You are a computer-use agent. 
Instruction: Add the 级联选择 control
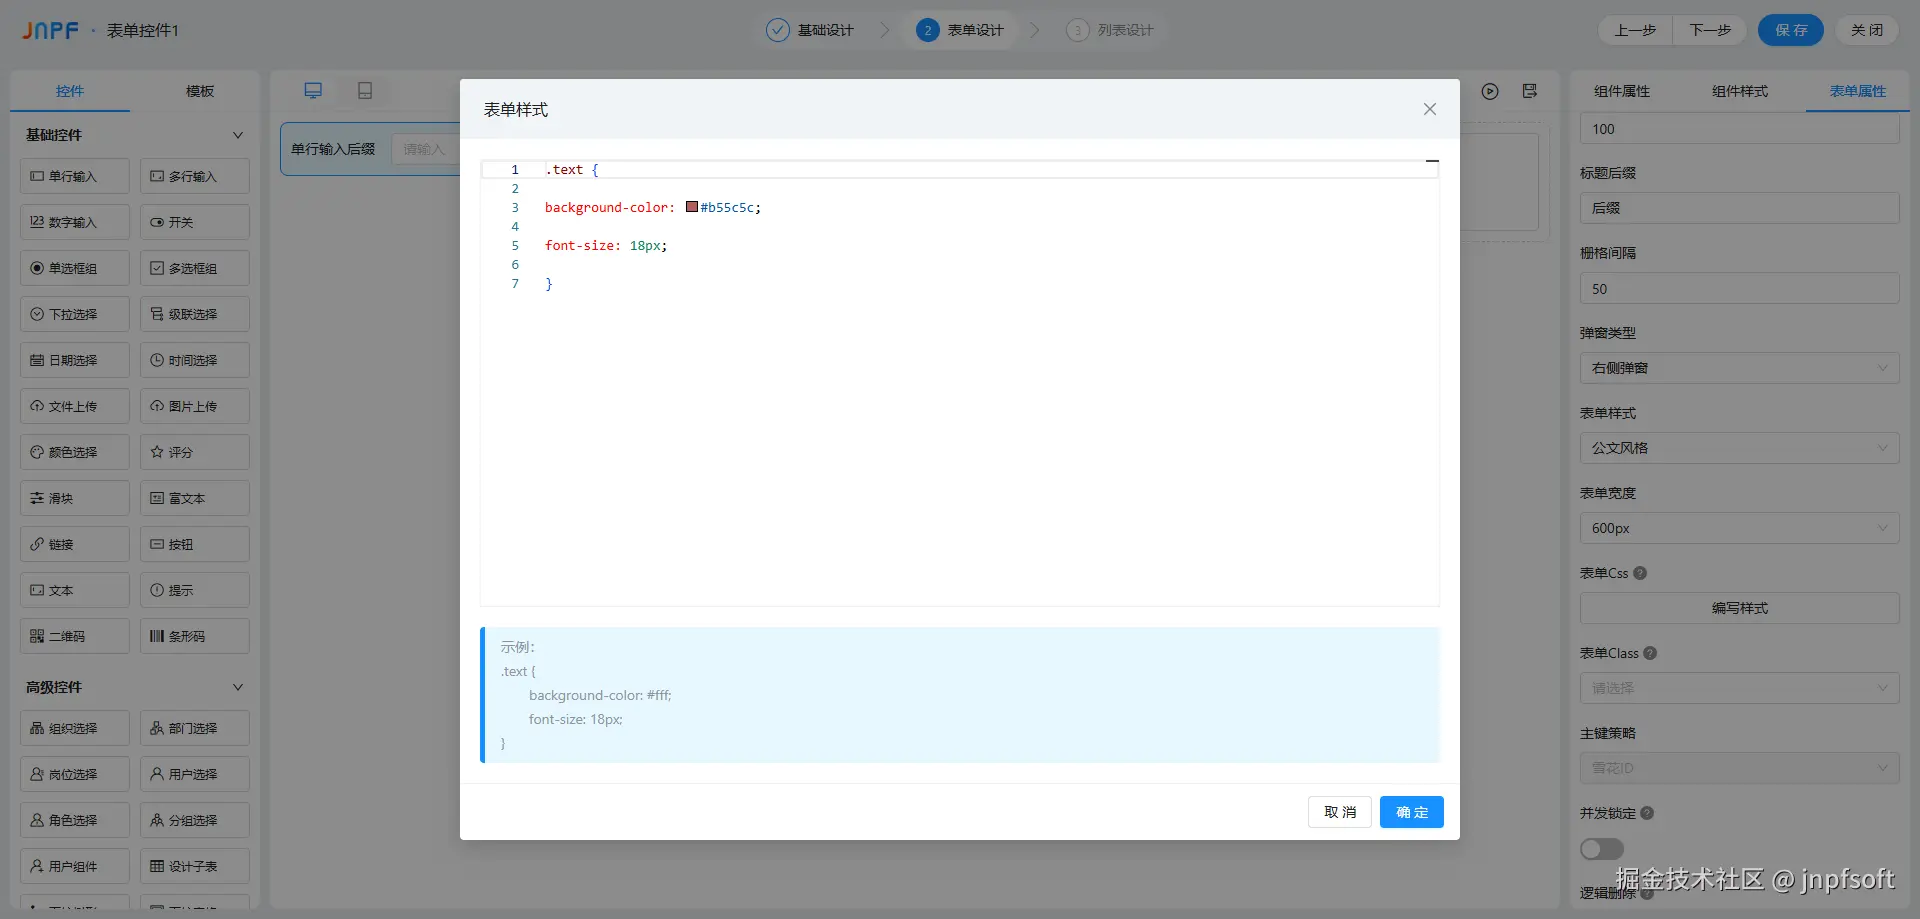point(195,314)
